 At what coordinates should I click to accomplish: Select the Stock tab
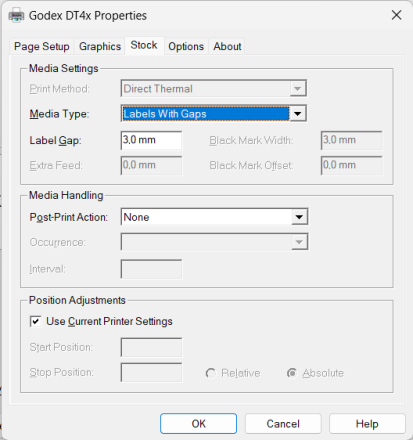point(144,45)
